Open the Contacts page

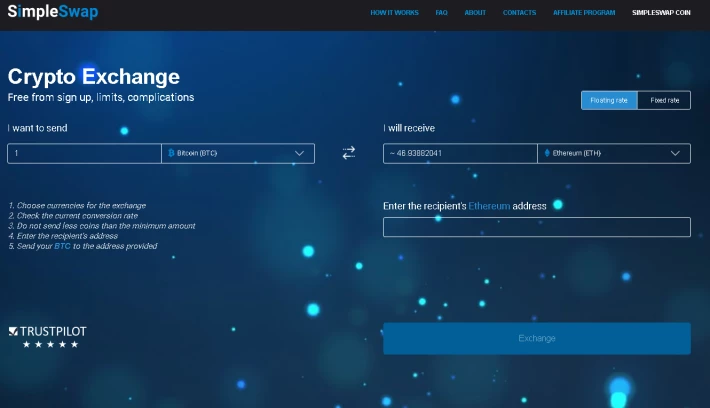tap(519, 13)
